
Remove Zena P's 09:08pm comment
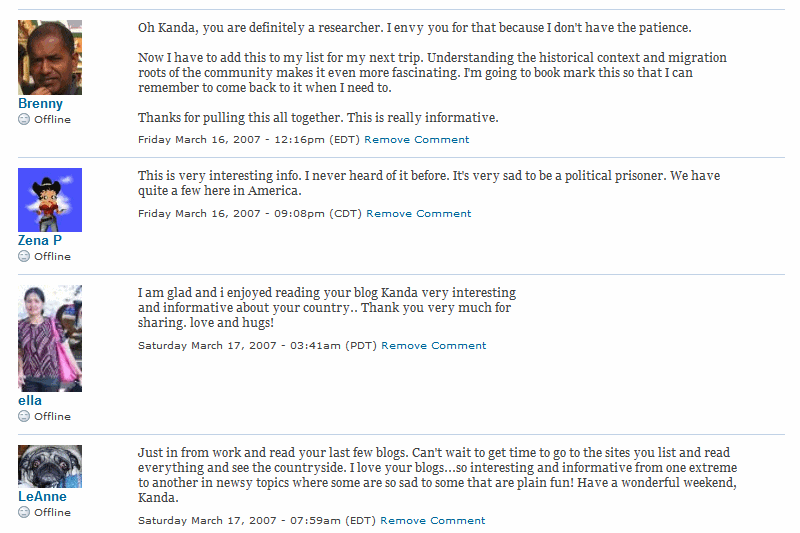tap(418, 213)
